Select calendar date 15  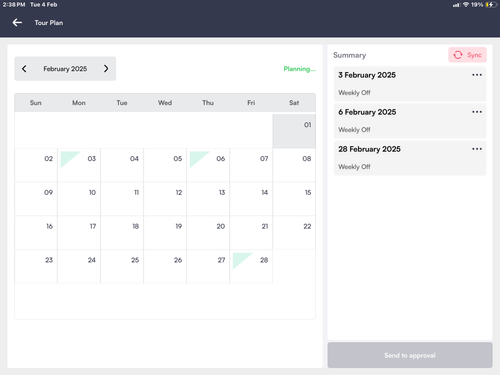click(294, 199)
